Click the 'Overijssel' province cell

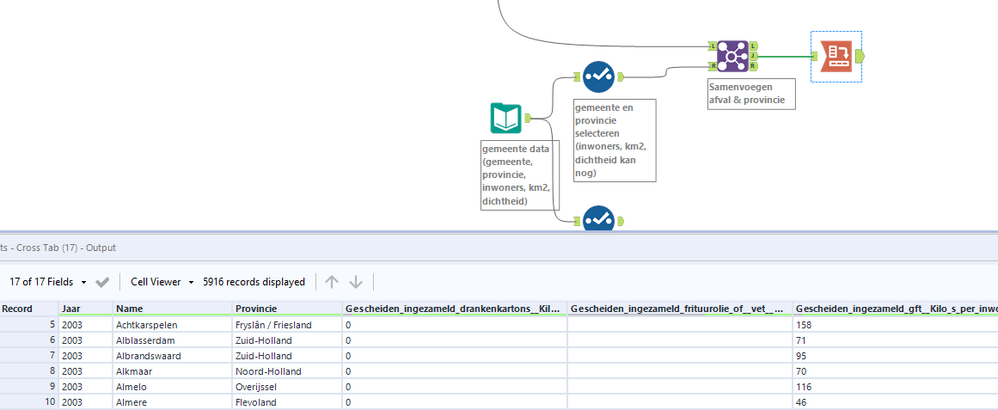[x=288, y=386]
